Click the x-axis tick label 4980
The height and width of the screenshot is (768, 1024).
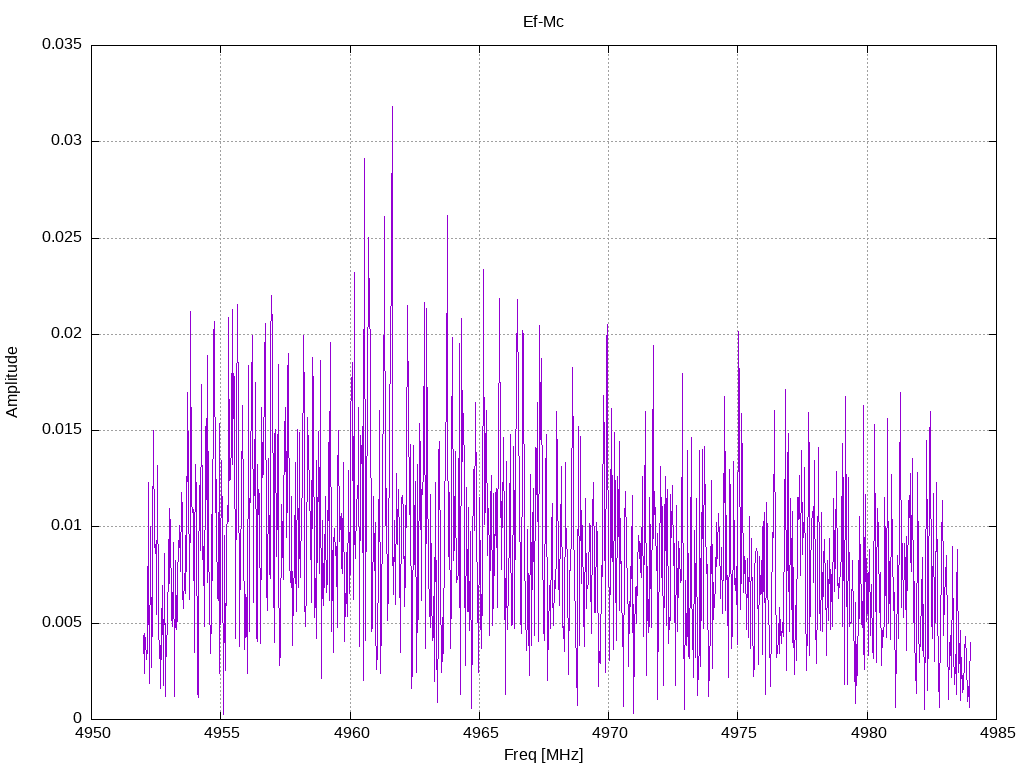(x=868, y=733)
